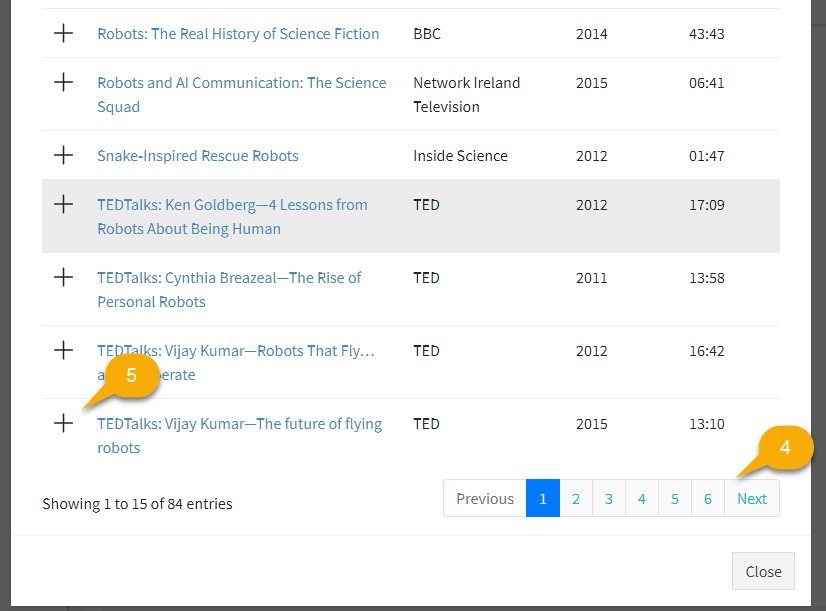Open Ken Goldberg 4 Lessons from Robots link
826x611 pixels.
[x=232, y=216]
